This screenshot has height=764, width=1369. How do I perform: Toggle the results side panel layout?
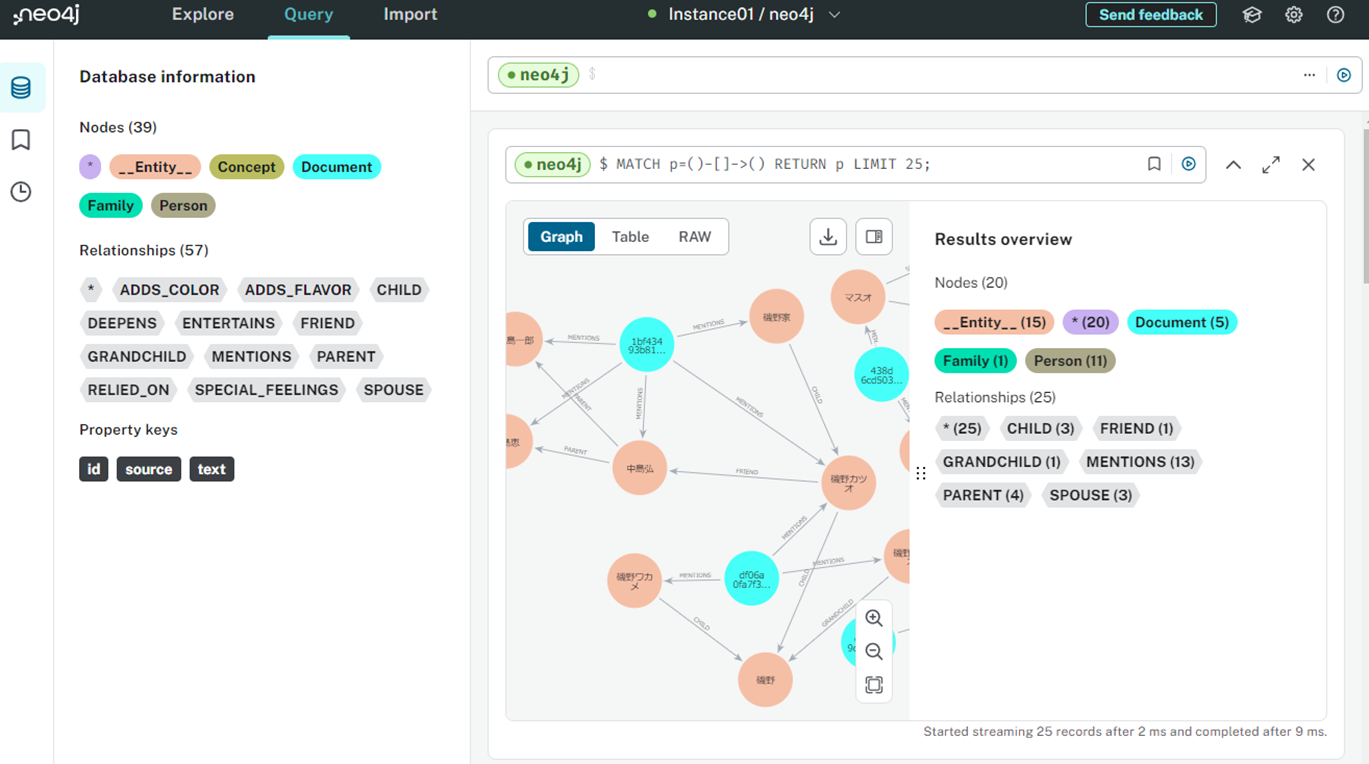coord(873,236)
